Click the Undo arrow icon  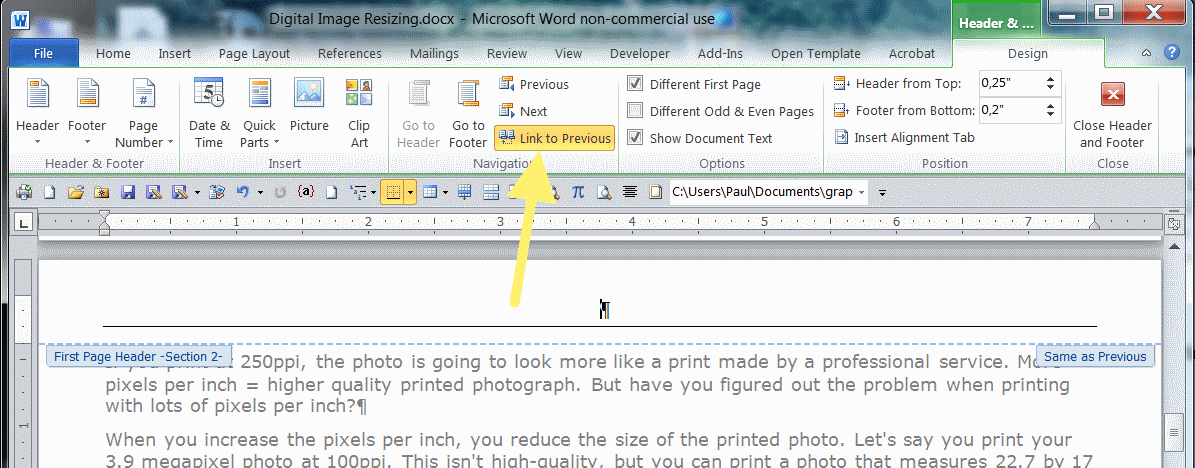pyautogui.click(x=243, y=193)
